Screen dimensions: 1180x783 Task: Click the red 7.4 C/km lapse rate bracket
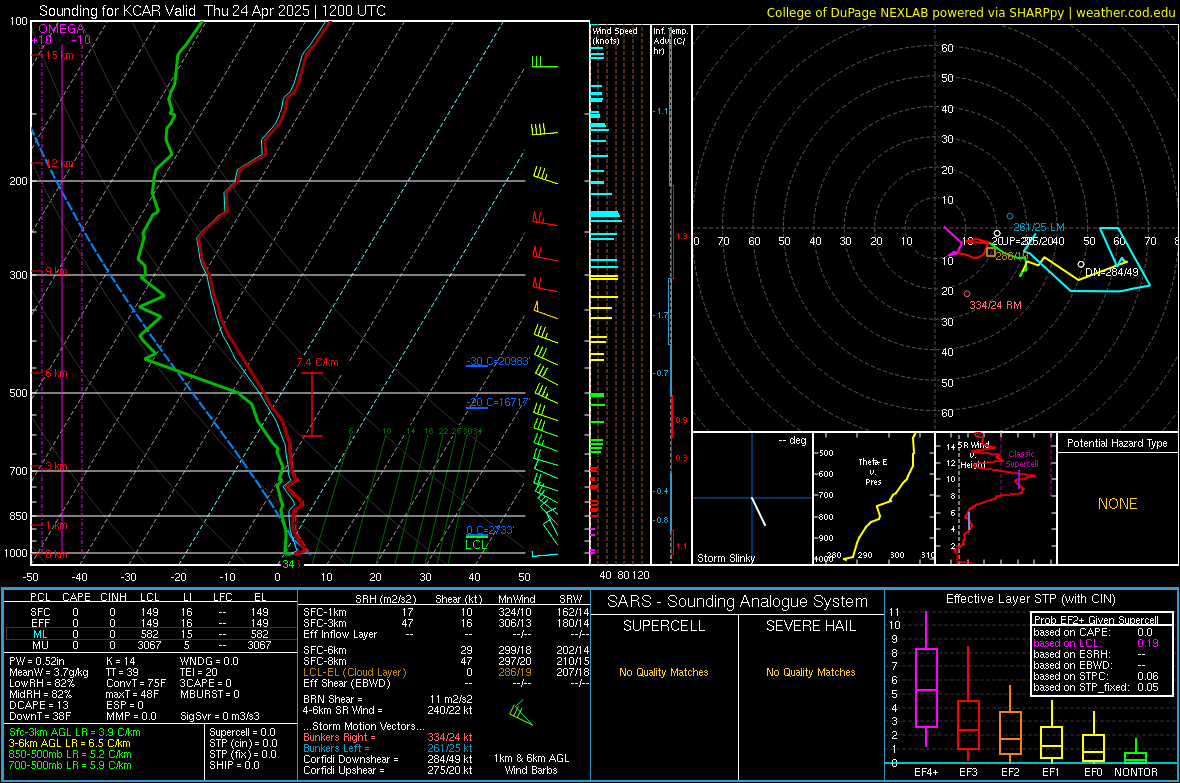click(x=312, y=404)
